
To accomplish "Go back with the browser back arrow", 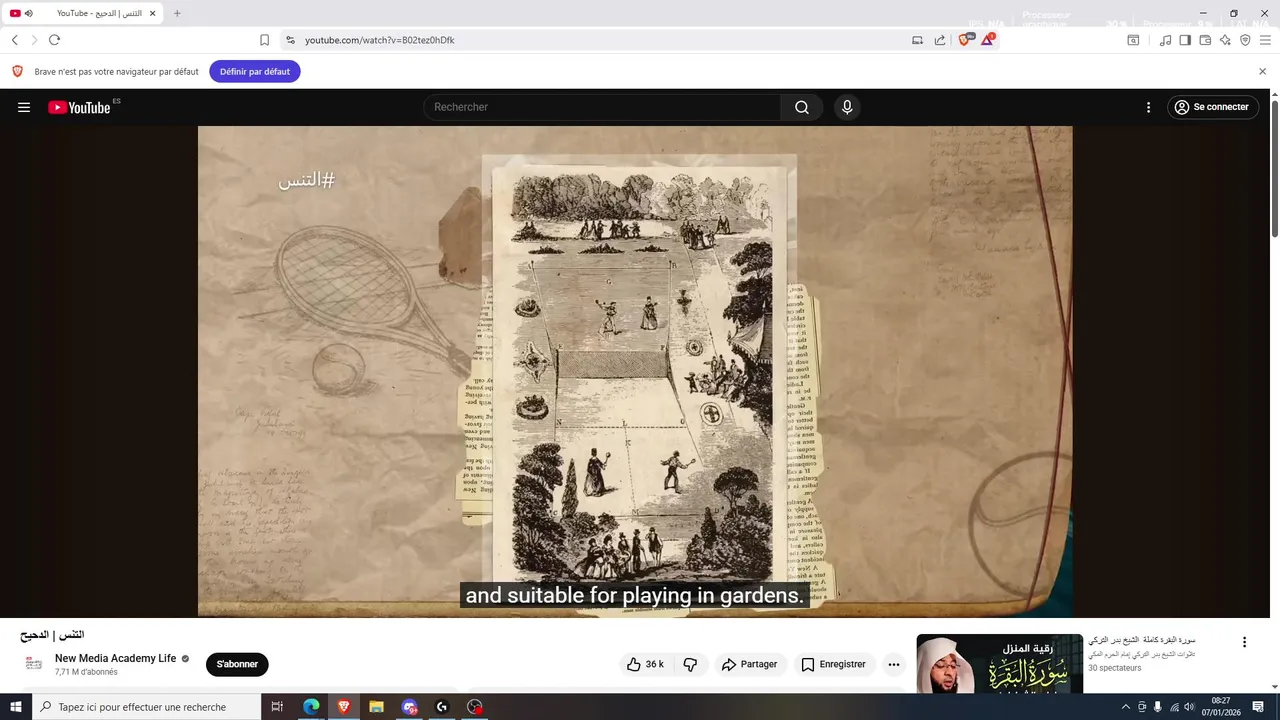I will coord(15,40).
